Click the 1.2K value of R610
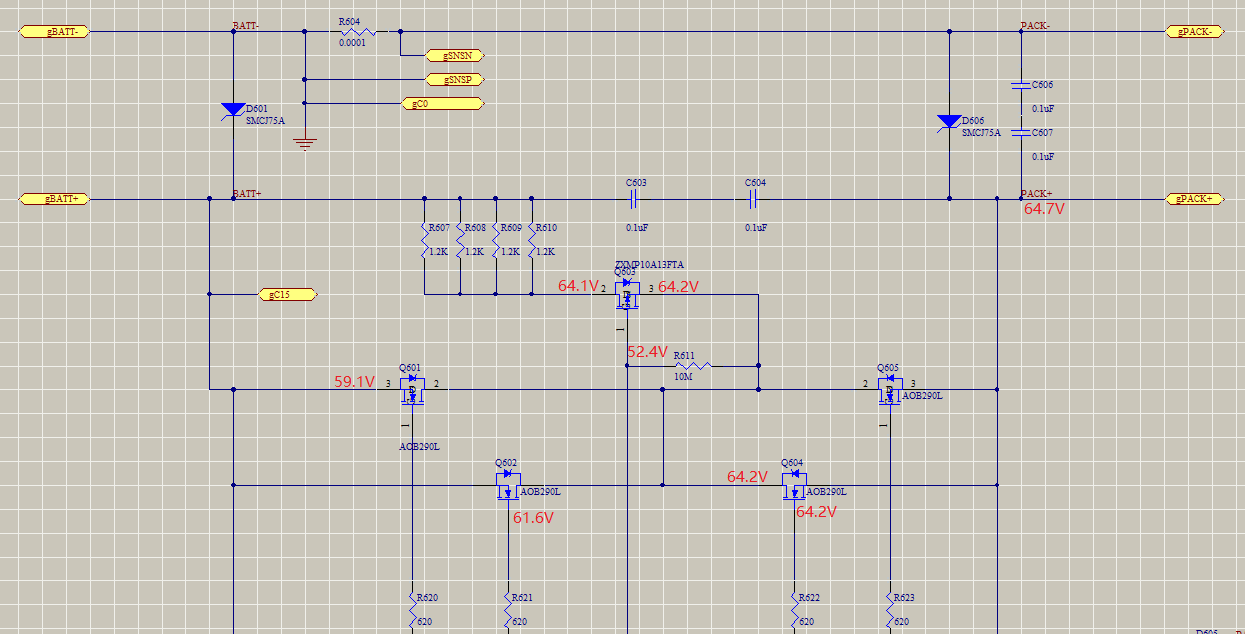The width and height of the screenshot is (1245, 634). click(x=545, y=252)
